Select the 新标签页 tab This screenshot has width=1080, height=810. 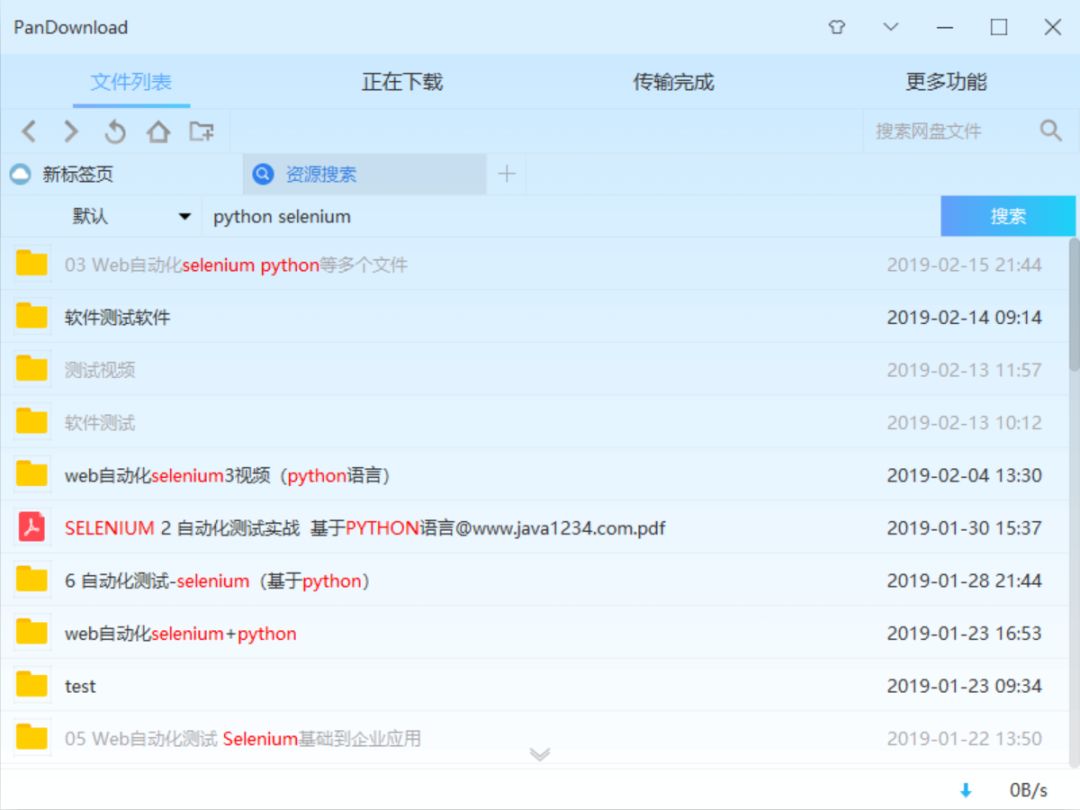pos(121,174)
